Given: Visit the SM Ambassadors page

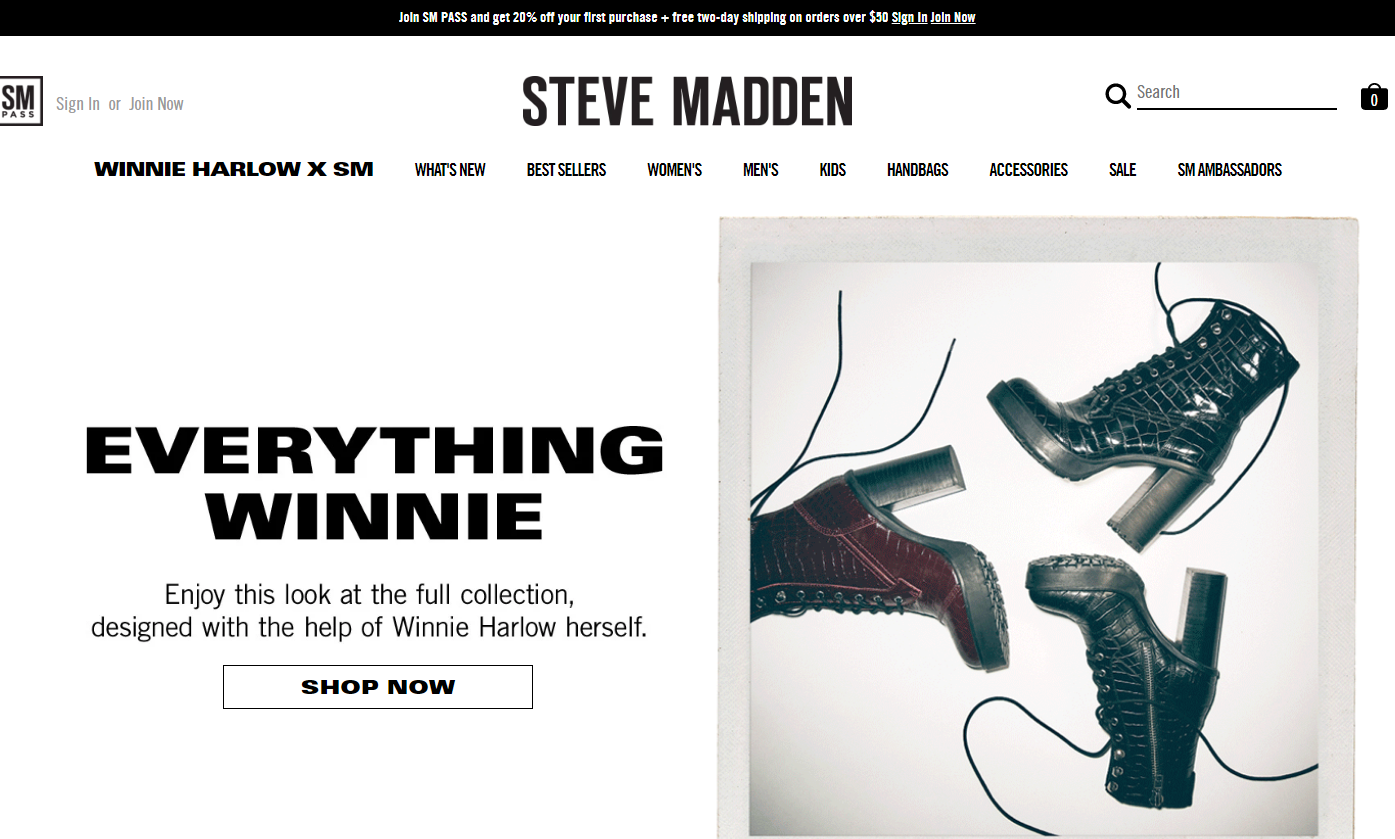Looking at the screenshot, I should click(x=1229, y=170).
